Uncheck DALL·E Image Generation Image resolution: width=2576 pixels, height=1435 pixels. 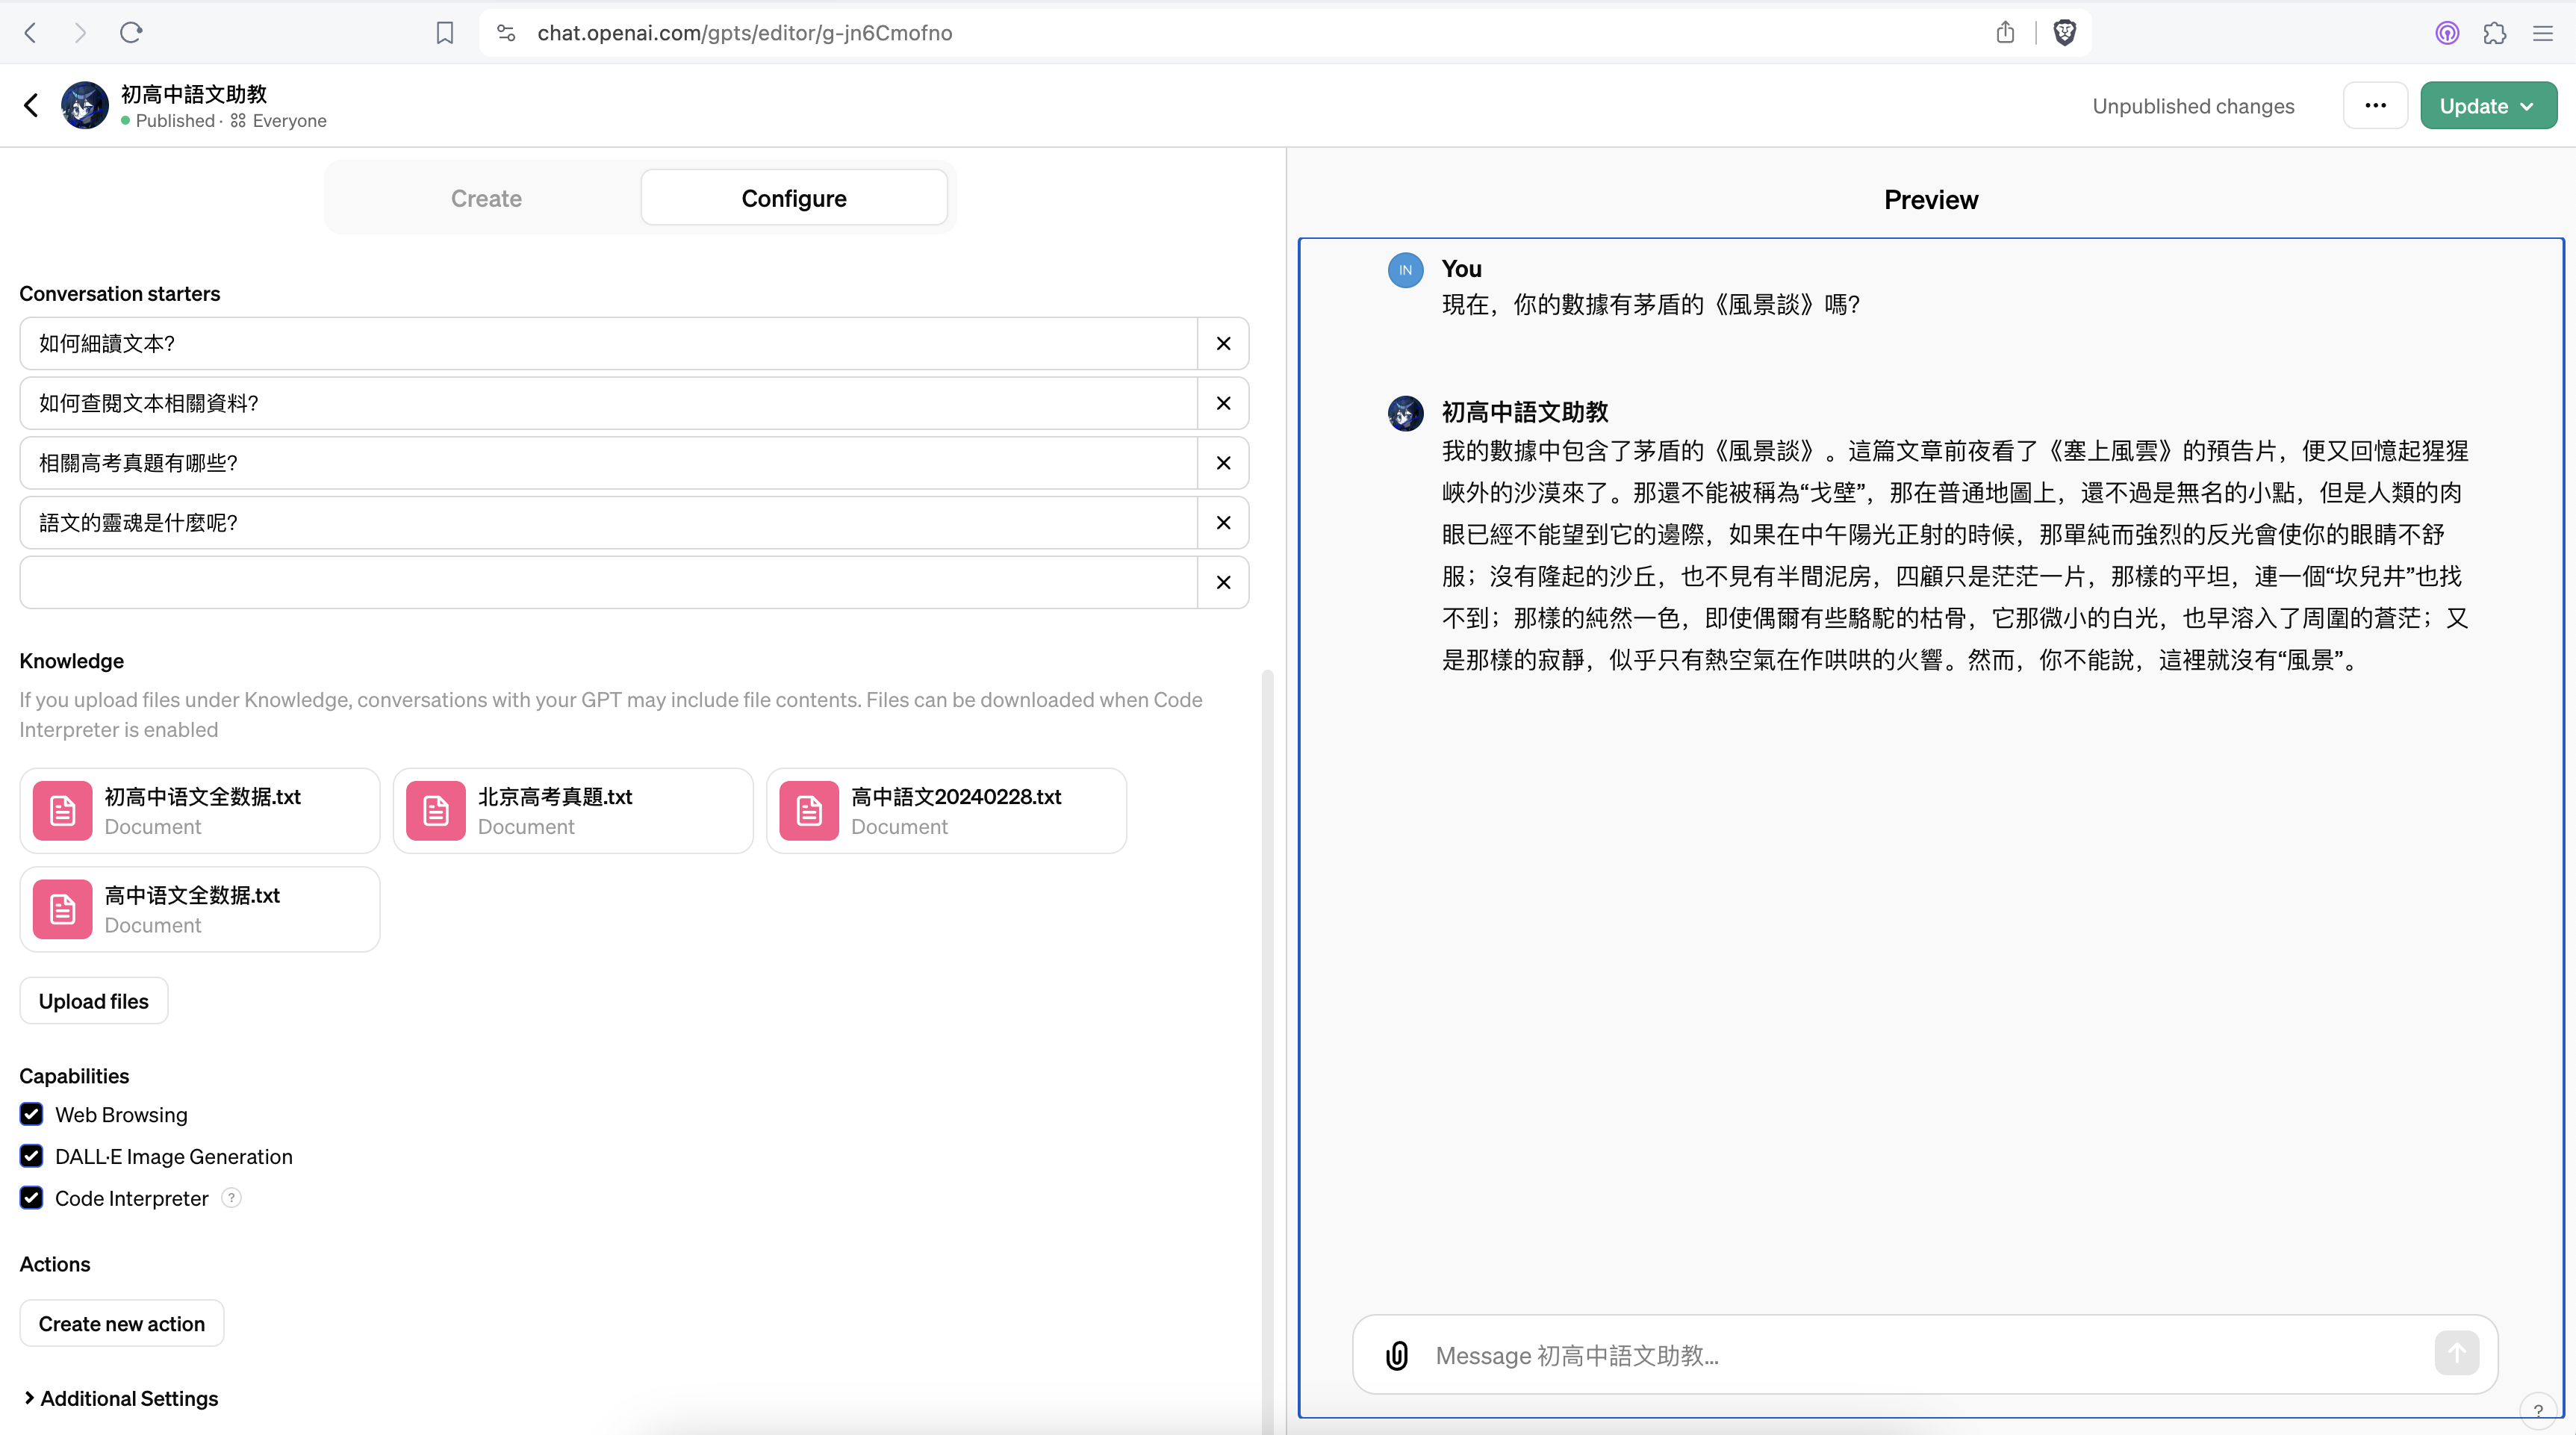click(32, 1156)
